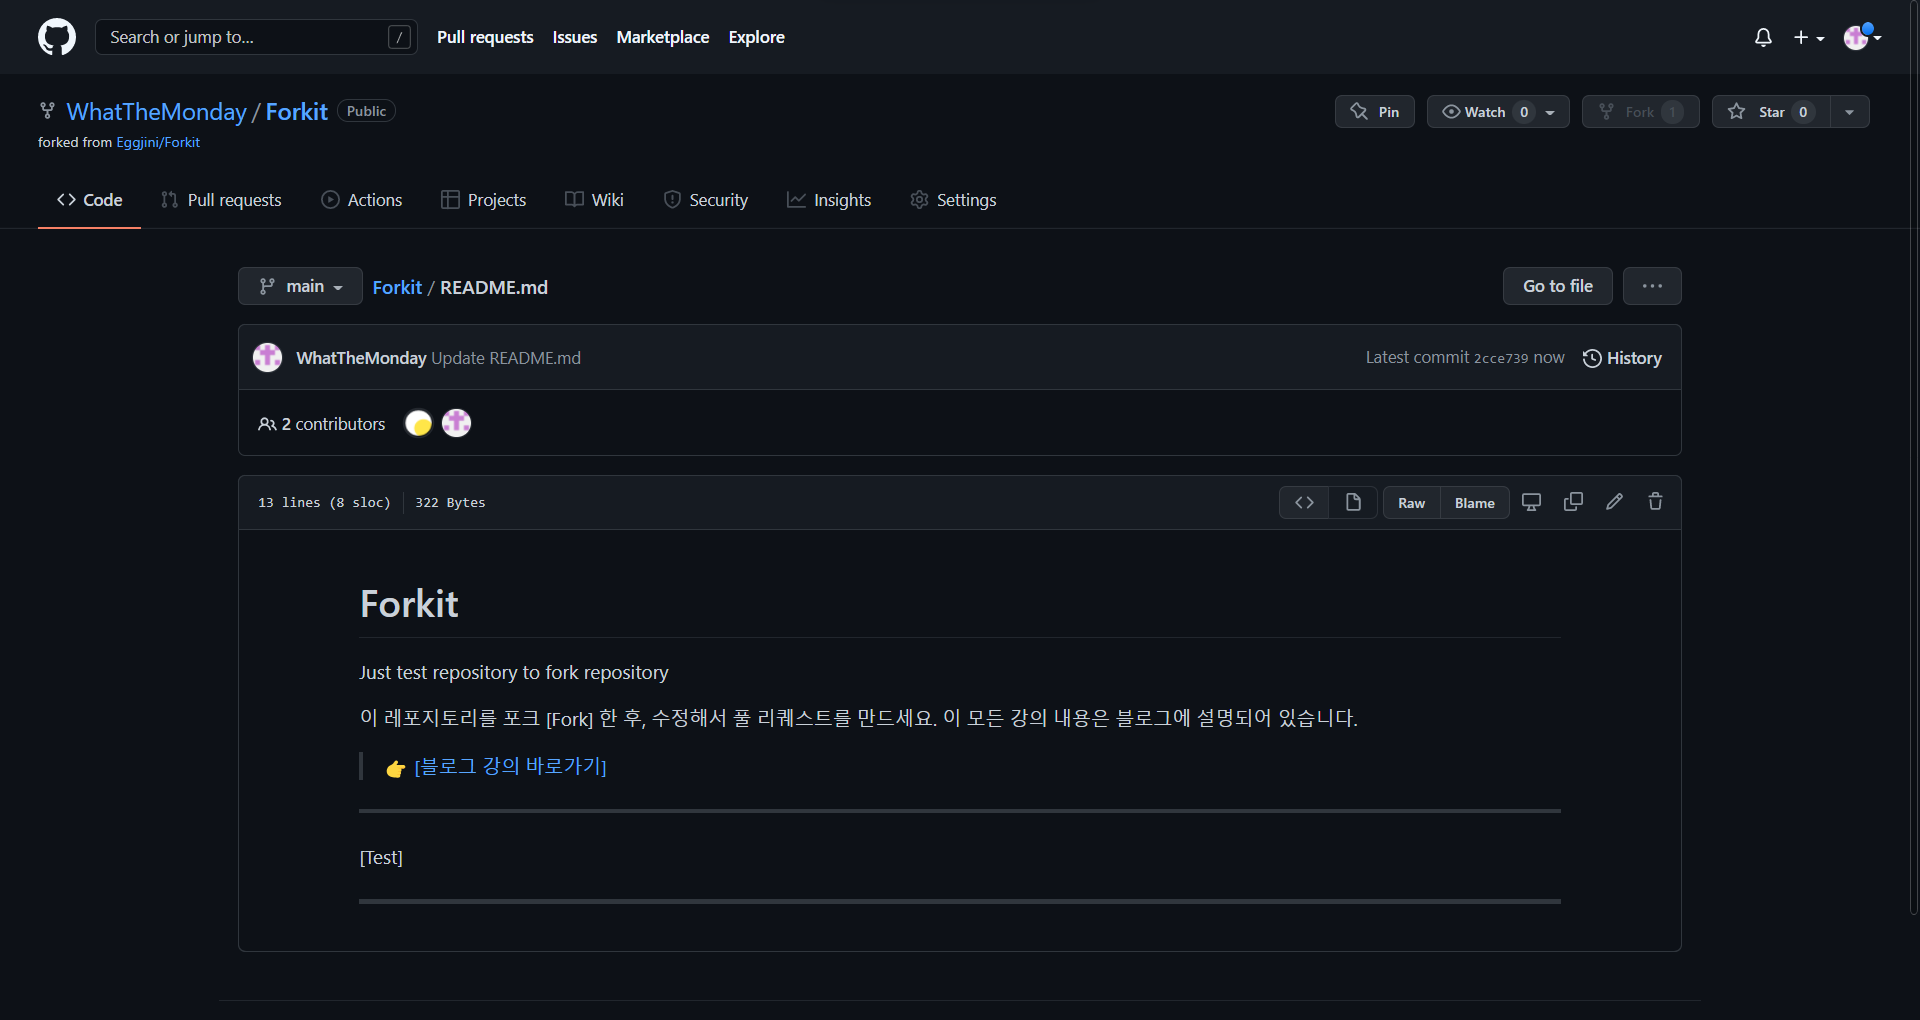
Task: Switch to the Wiki tab
Action: (595, 200)
